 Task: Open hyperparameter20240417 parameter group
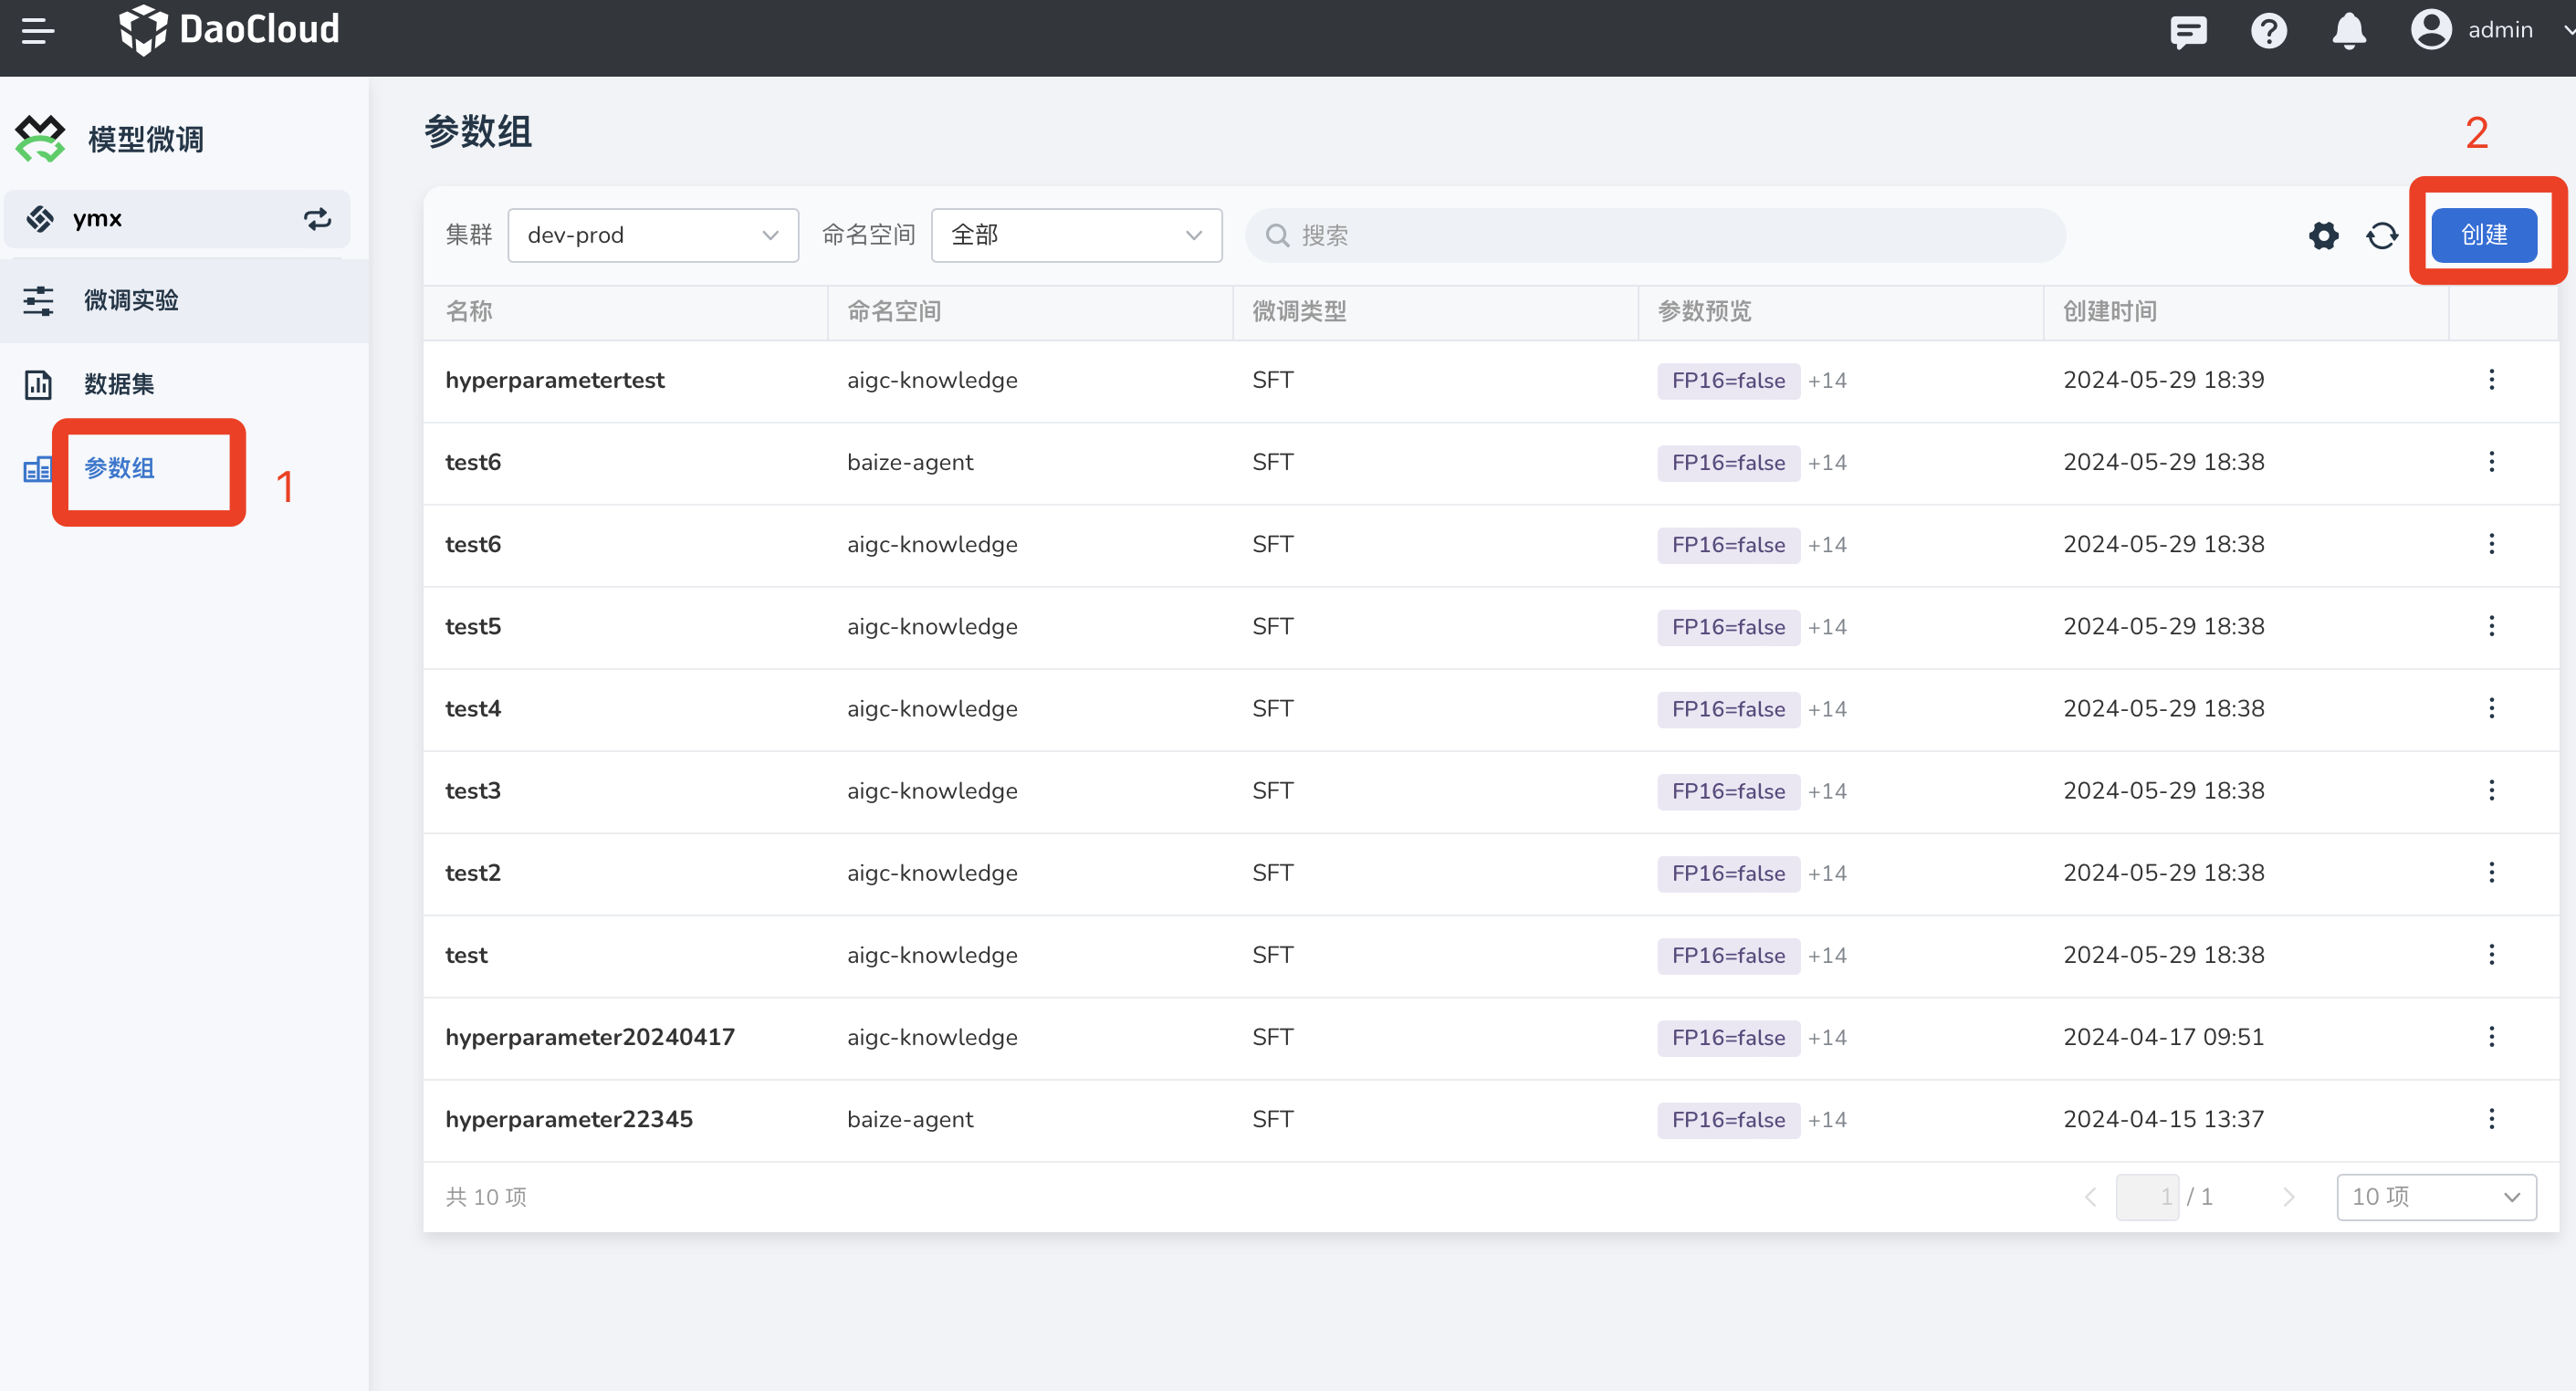pyautogui.click(x=590, y=1037)
